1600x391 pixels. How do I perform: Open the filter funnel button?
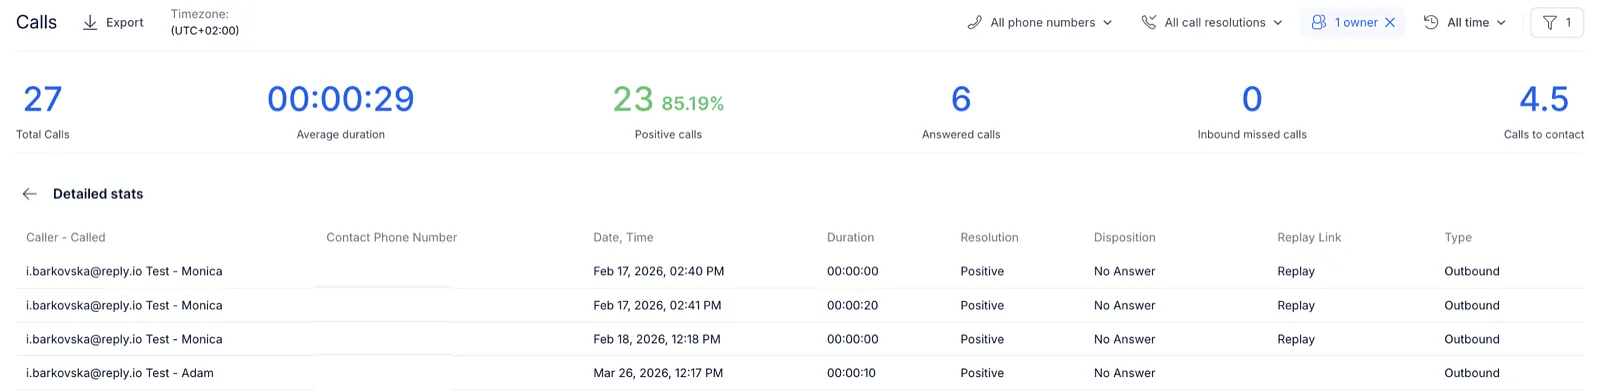pyautogui.click(x=1557, y=22)
